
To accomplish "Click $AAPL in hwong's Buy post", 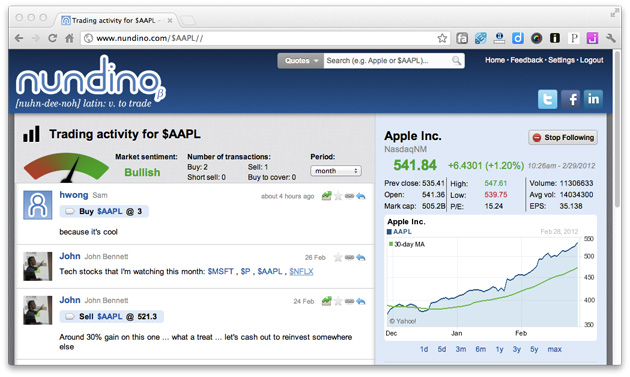I will pos(110,211).
